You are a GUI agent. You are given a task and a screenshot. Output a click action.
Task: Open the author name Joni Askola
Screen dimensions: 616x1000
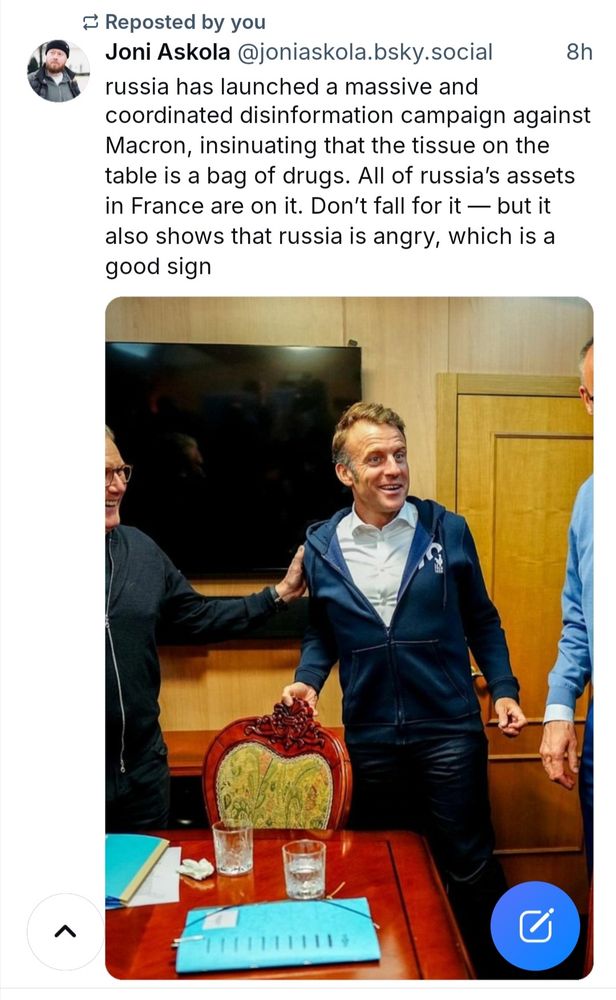tap(168, 52)
